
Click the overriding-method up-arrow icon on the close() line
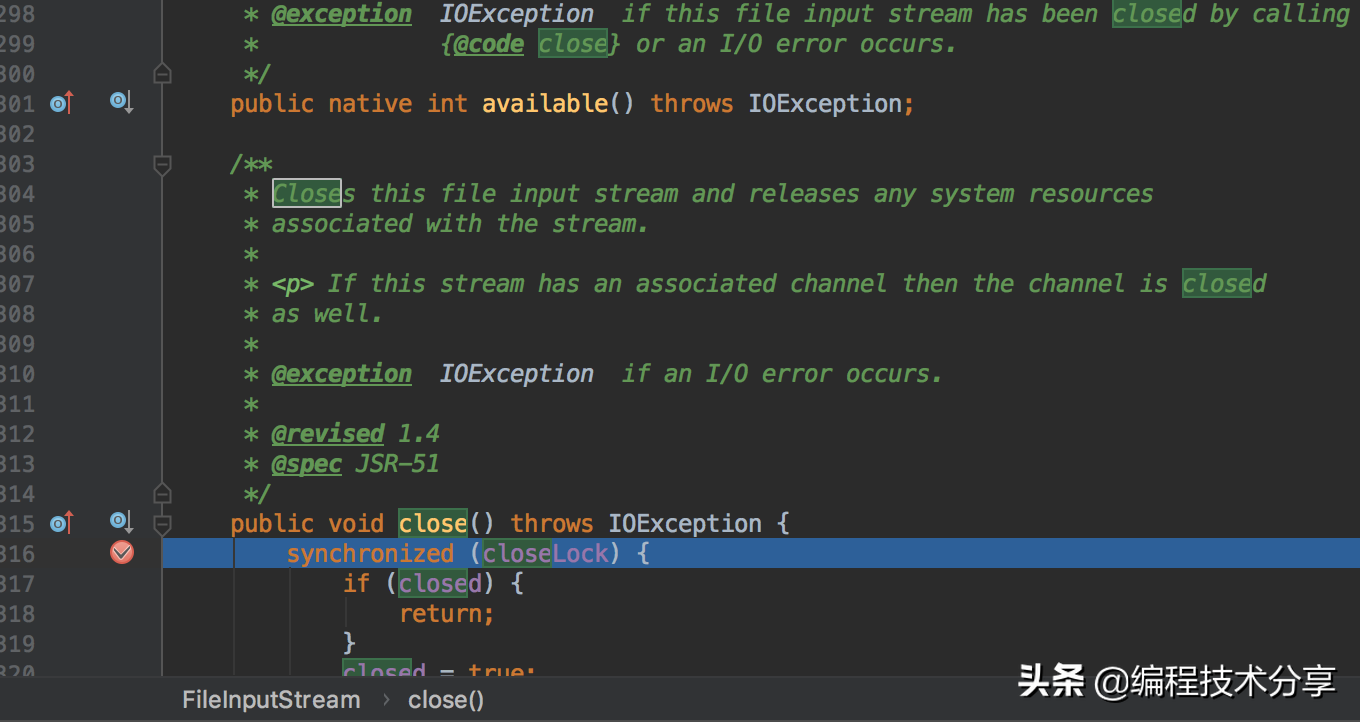pos(62,522)
